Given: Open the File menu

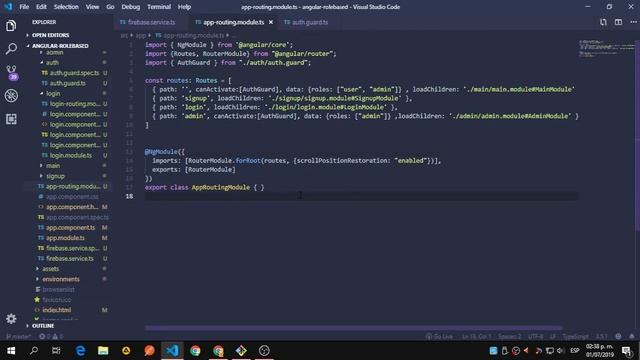Looking at the screenshot, I should (24, 7).
